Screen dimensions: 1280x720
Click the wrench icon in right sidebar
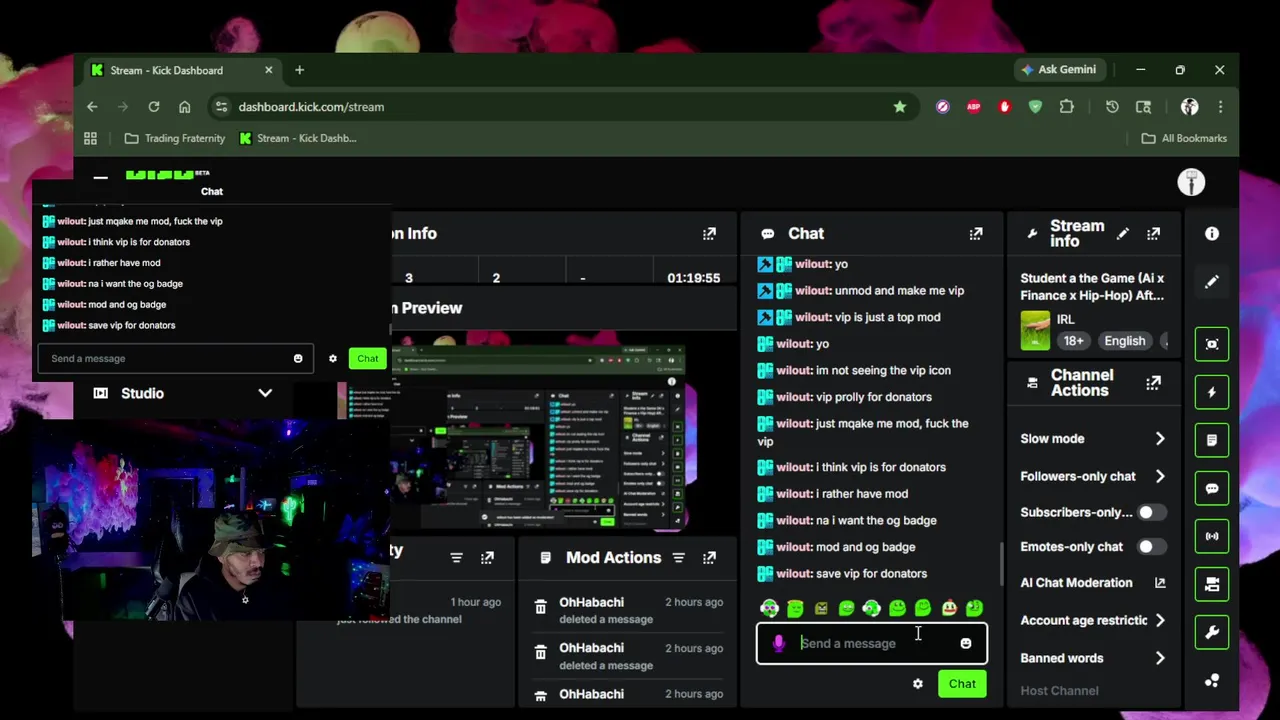click(x=1212, y=632)
